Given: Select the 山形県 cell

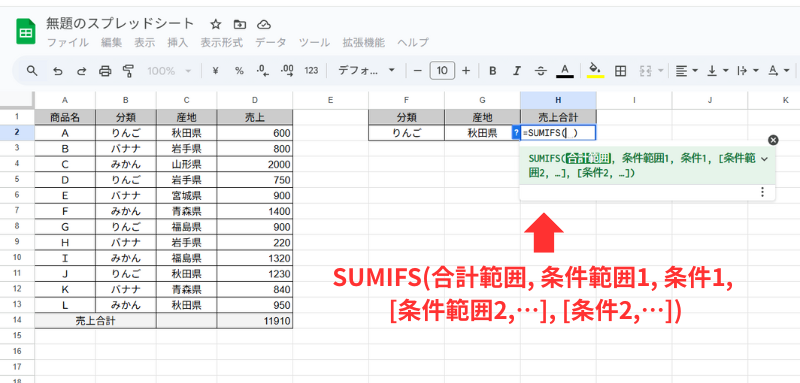Looking at the screenshot, I should coord(187,164).
